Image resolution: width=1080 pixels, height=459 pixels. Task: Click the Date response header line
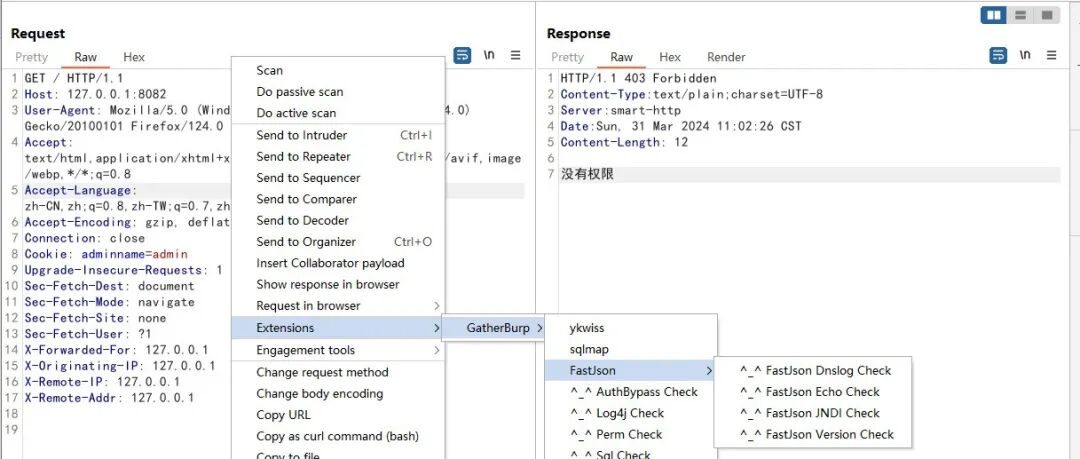coord(681,126)
